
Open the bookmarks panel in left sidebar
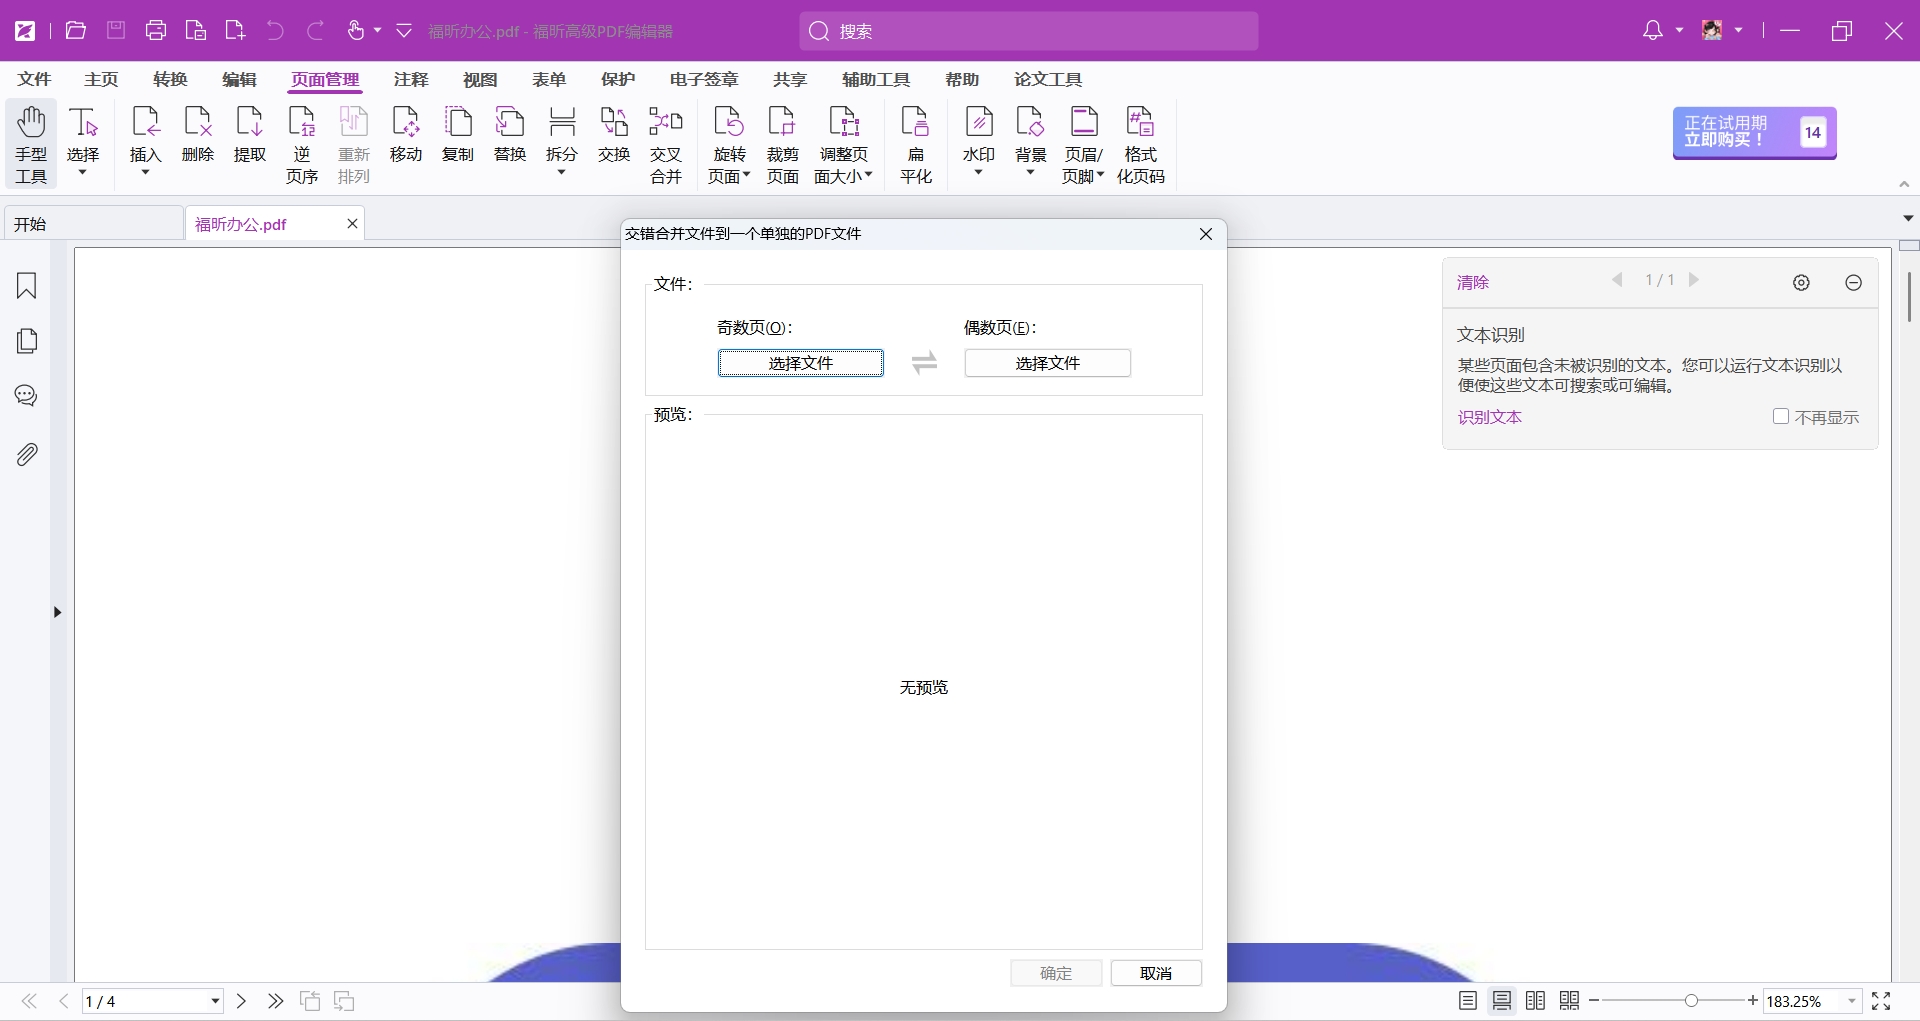[27, 286]
